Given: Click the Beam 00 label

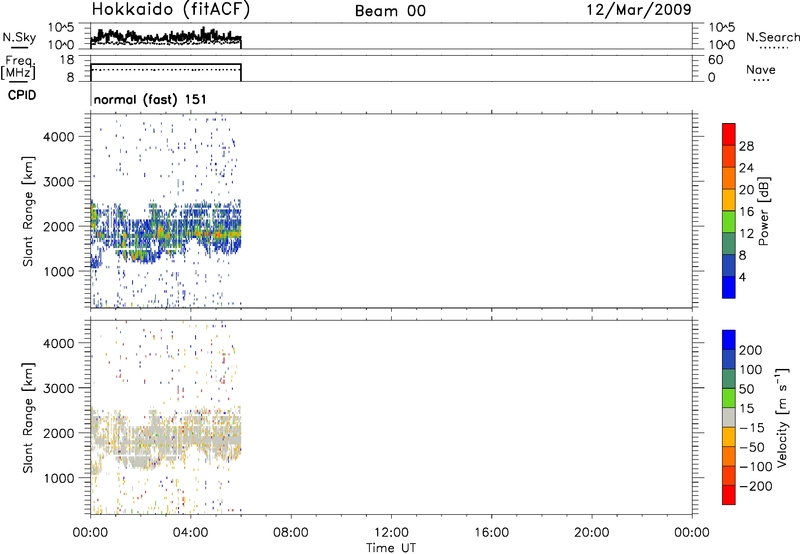Looking at the screenshot, I should point(390,11).
